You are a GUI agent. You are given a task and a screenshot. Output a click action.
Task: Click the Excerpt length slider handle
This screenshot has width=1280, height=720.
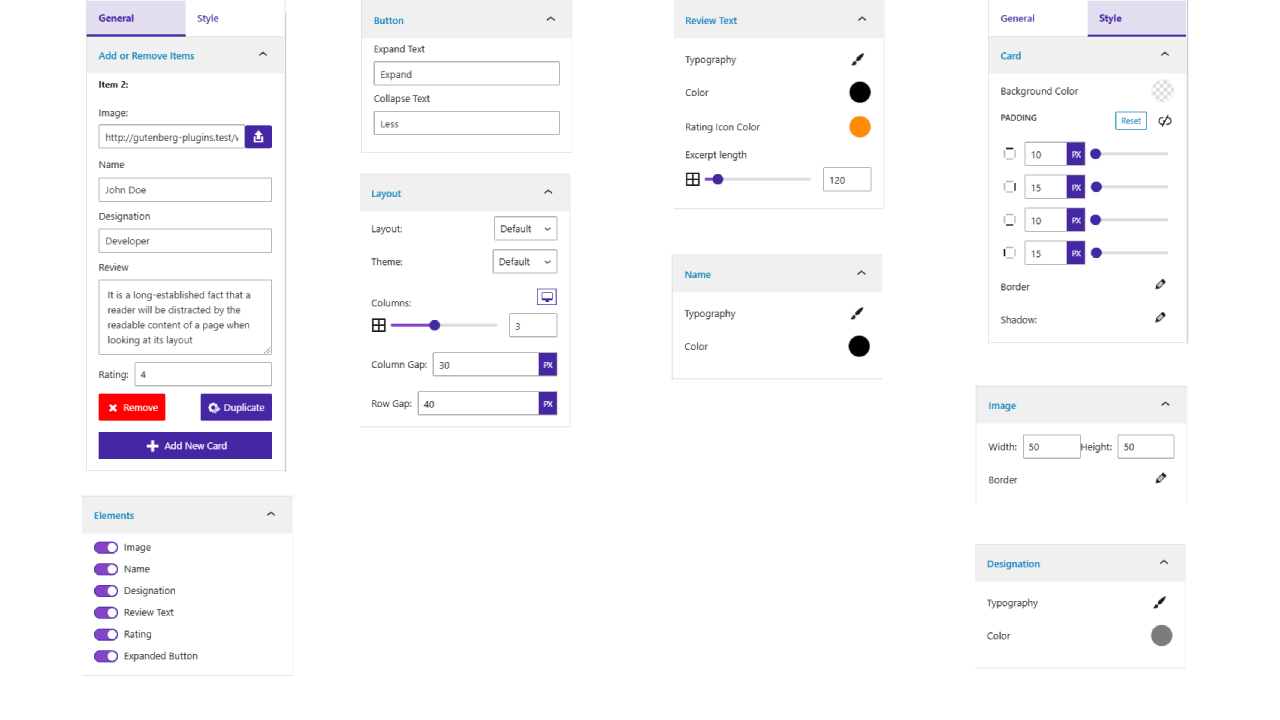[x=717, y=179]
